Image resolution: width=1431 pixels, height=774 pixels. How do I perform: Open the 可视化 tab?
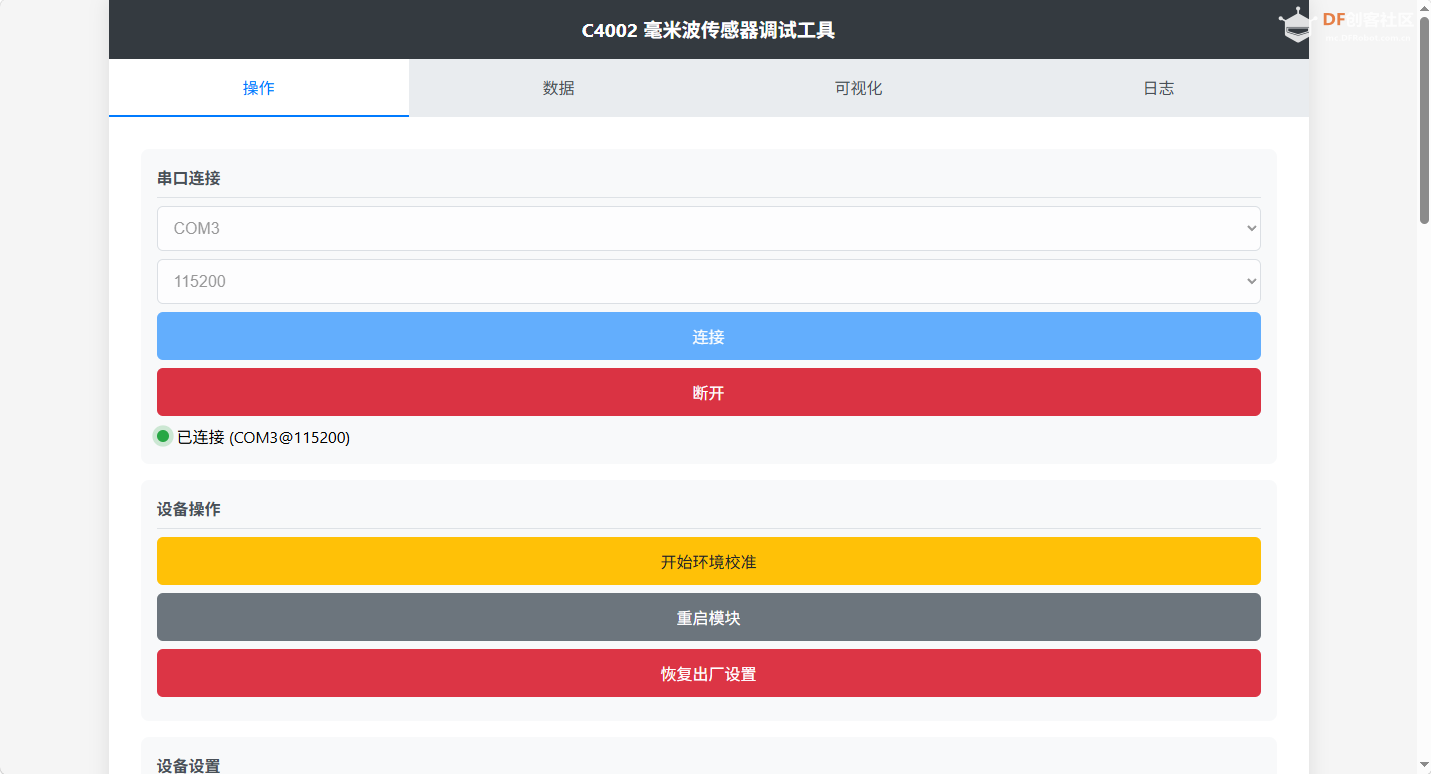(x=859, y=88)
